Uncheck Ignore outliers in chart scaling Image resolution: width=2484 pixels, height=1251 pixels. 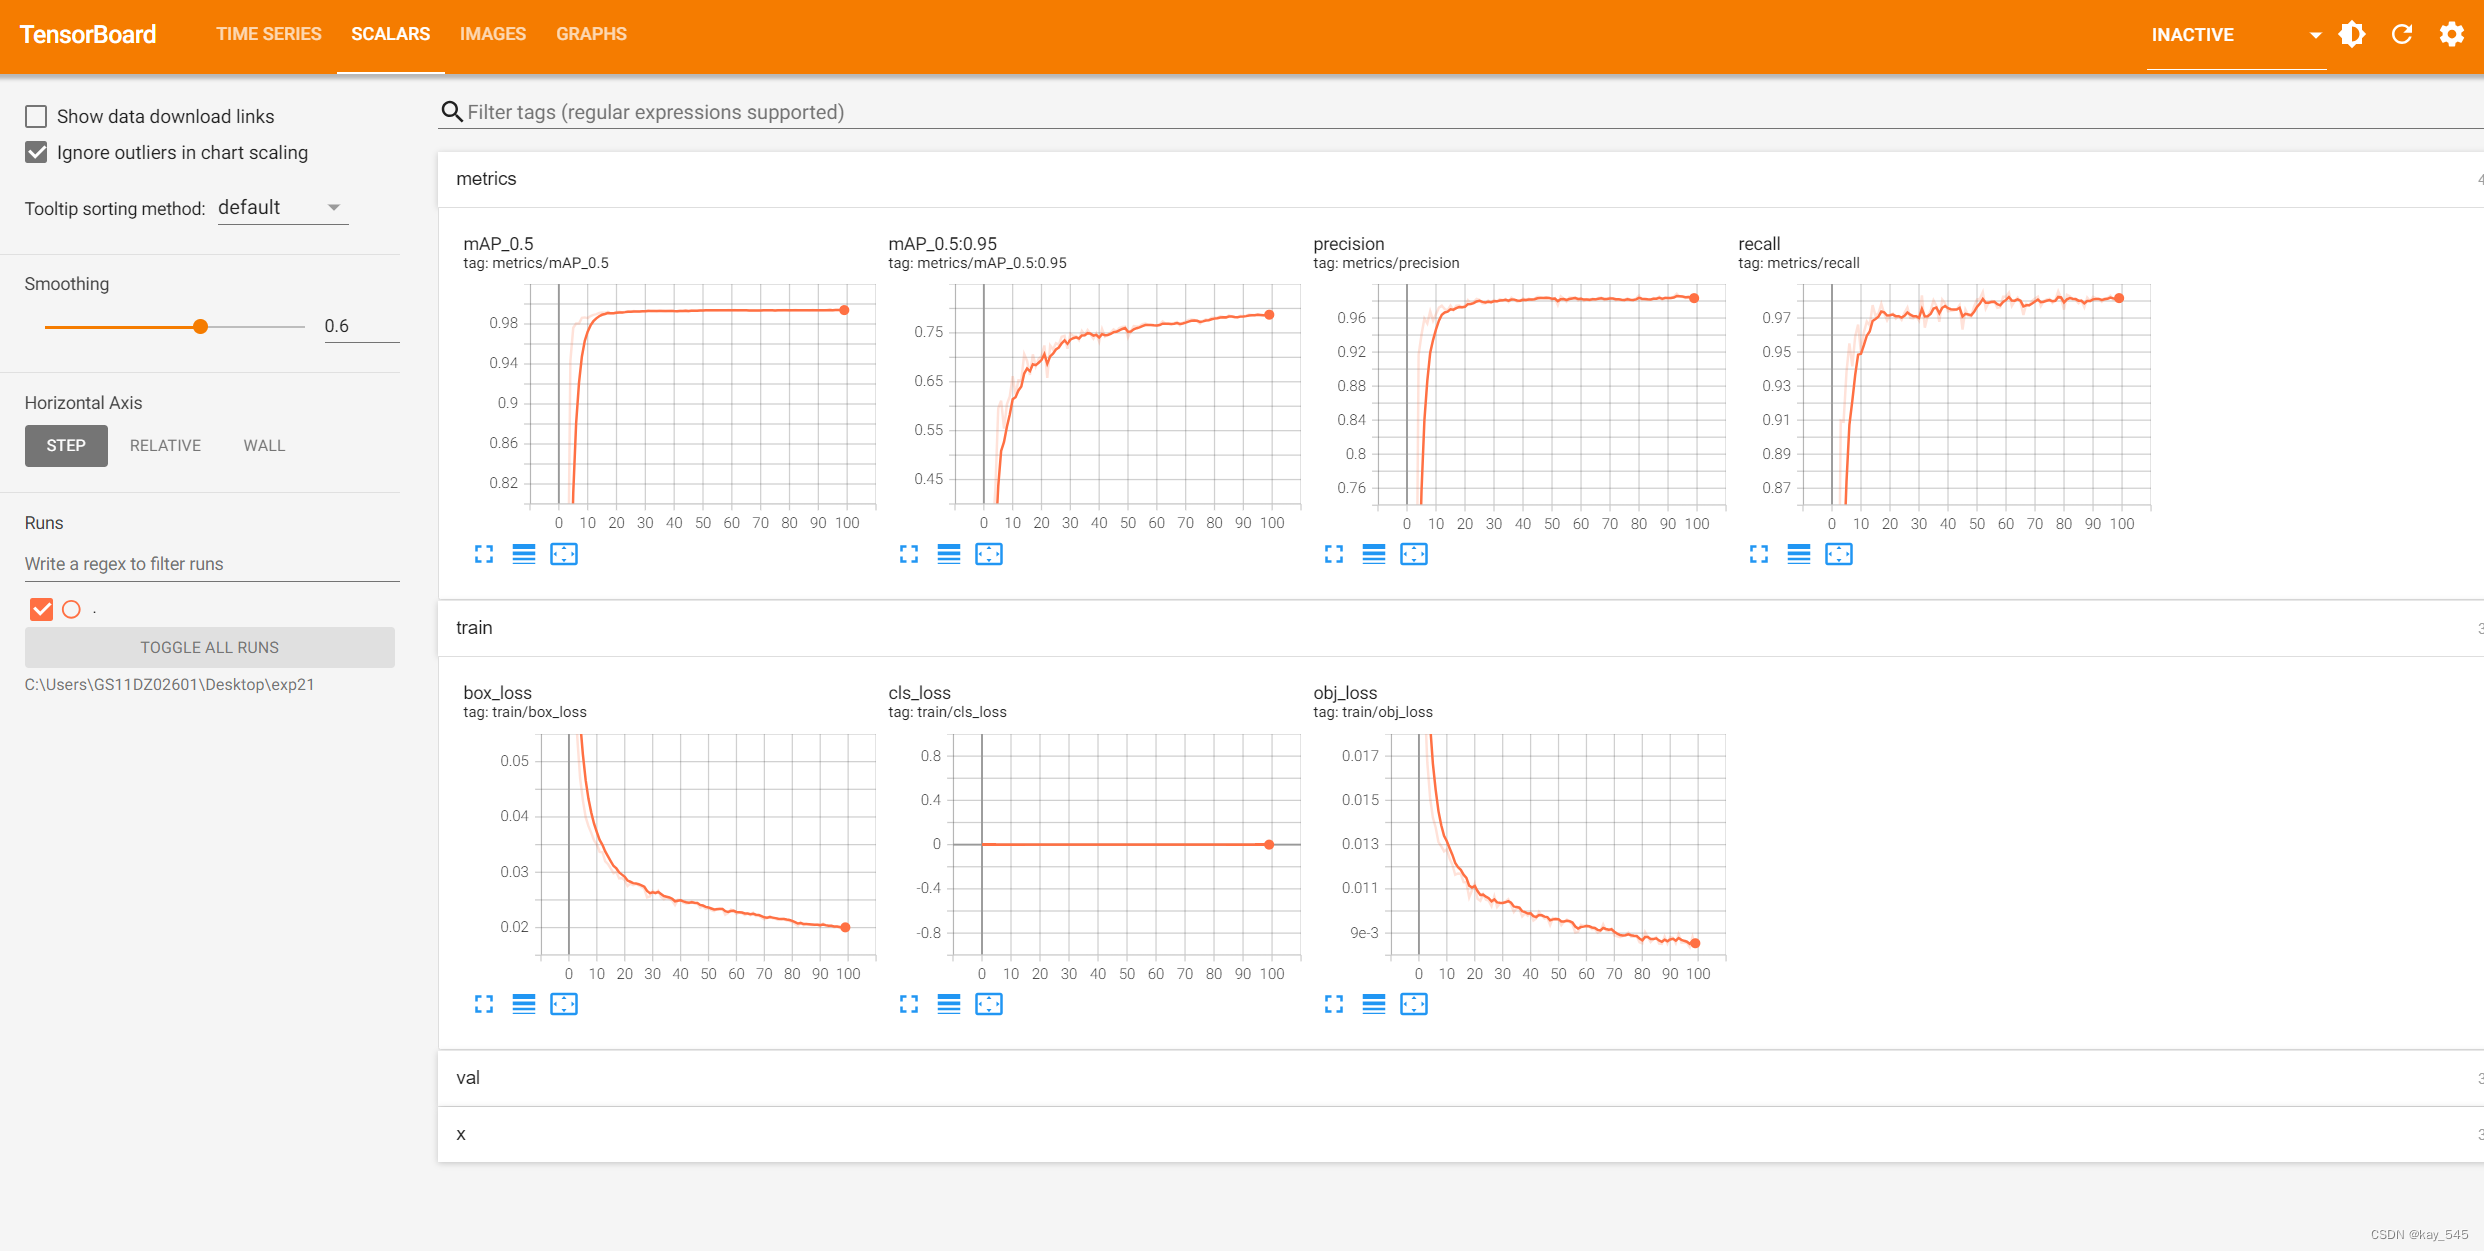click(x=36, y=153)
